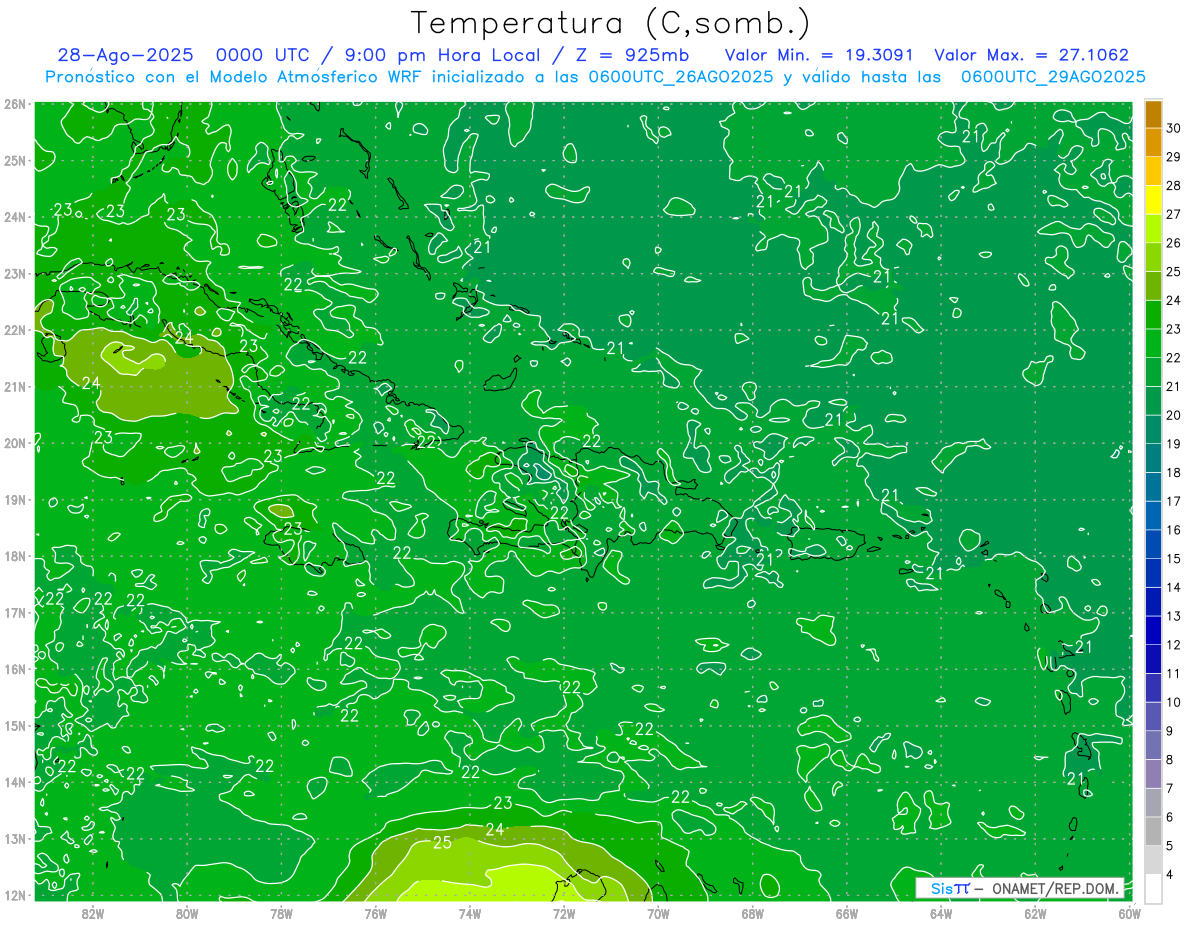Click the longitude axis label 80W
Image resolution: width=1200 pixels, height=927 pixels.
187,913
